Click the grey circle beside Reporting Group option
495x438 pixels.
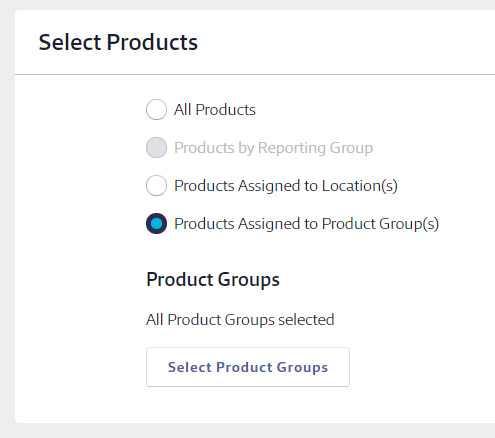(156, 147)
